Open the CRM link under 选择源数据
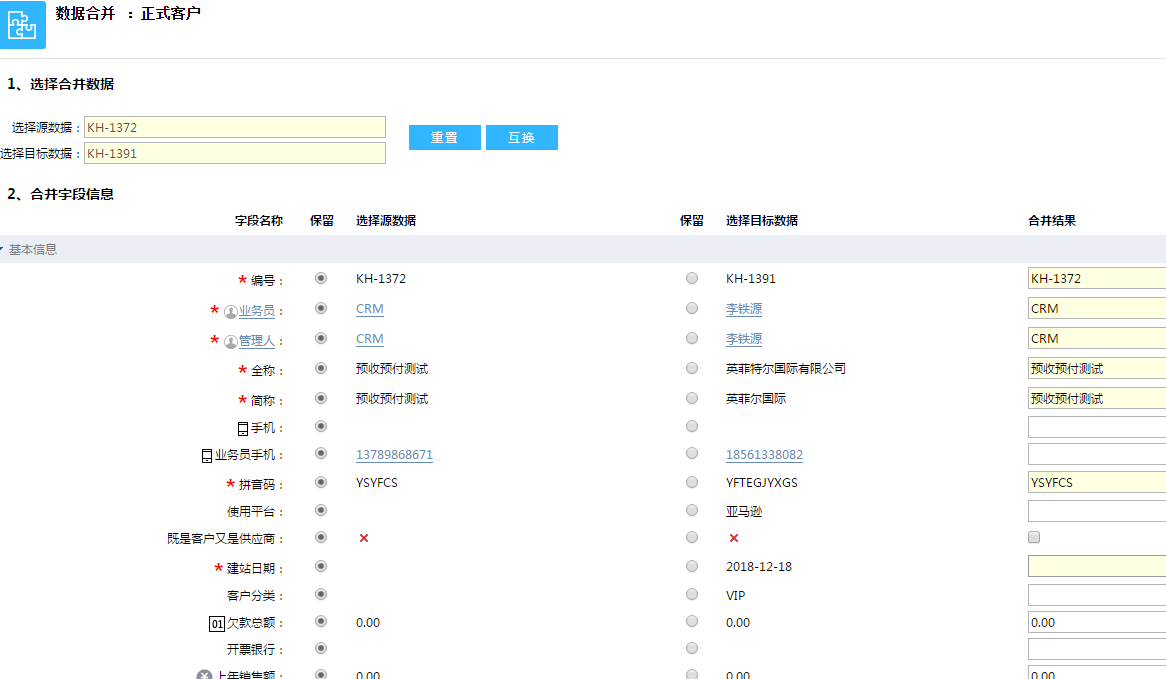Image resolution: width=1166 pixels, height=679 pixels. (x=369, y=309)
